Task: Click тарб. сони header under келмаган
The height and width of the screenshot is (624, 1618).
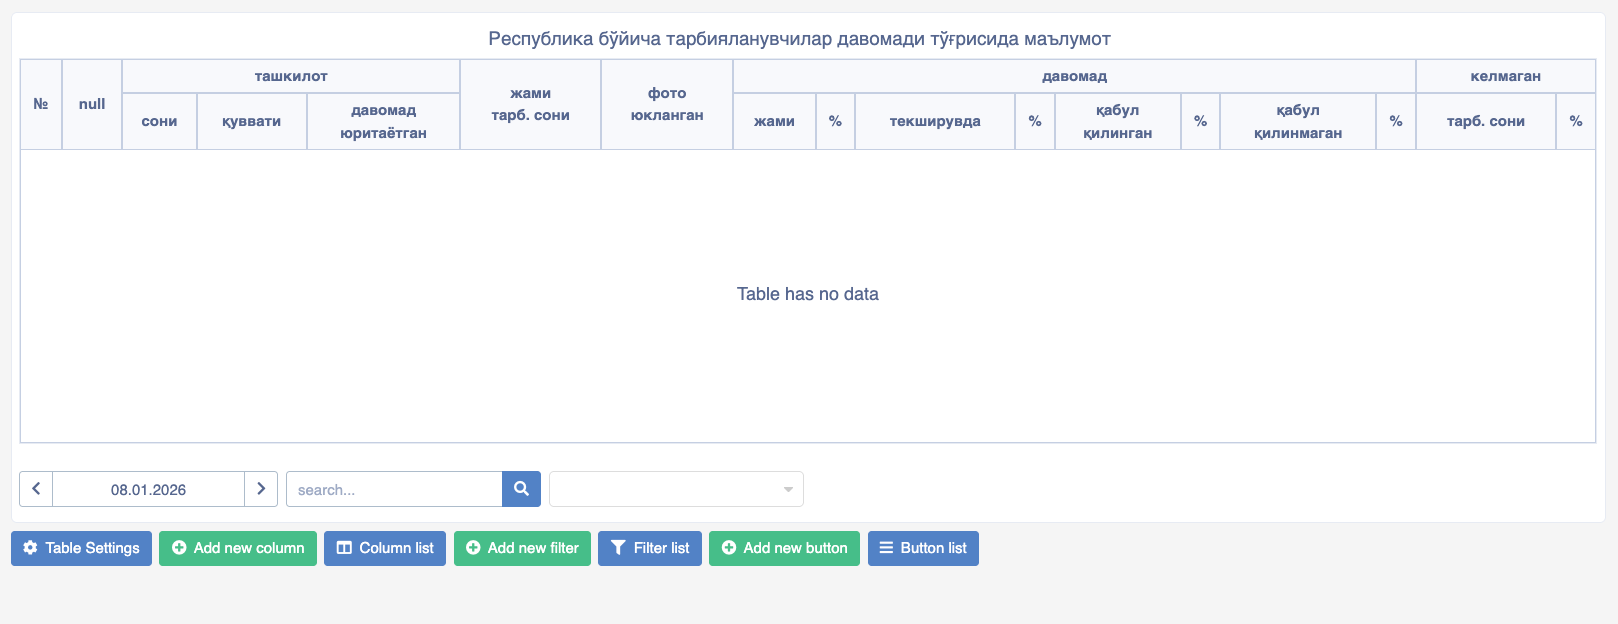Action: [x=1486, y=121]
